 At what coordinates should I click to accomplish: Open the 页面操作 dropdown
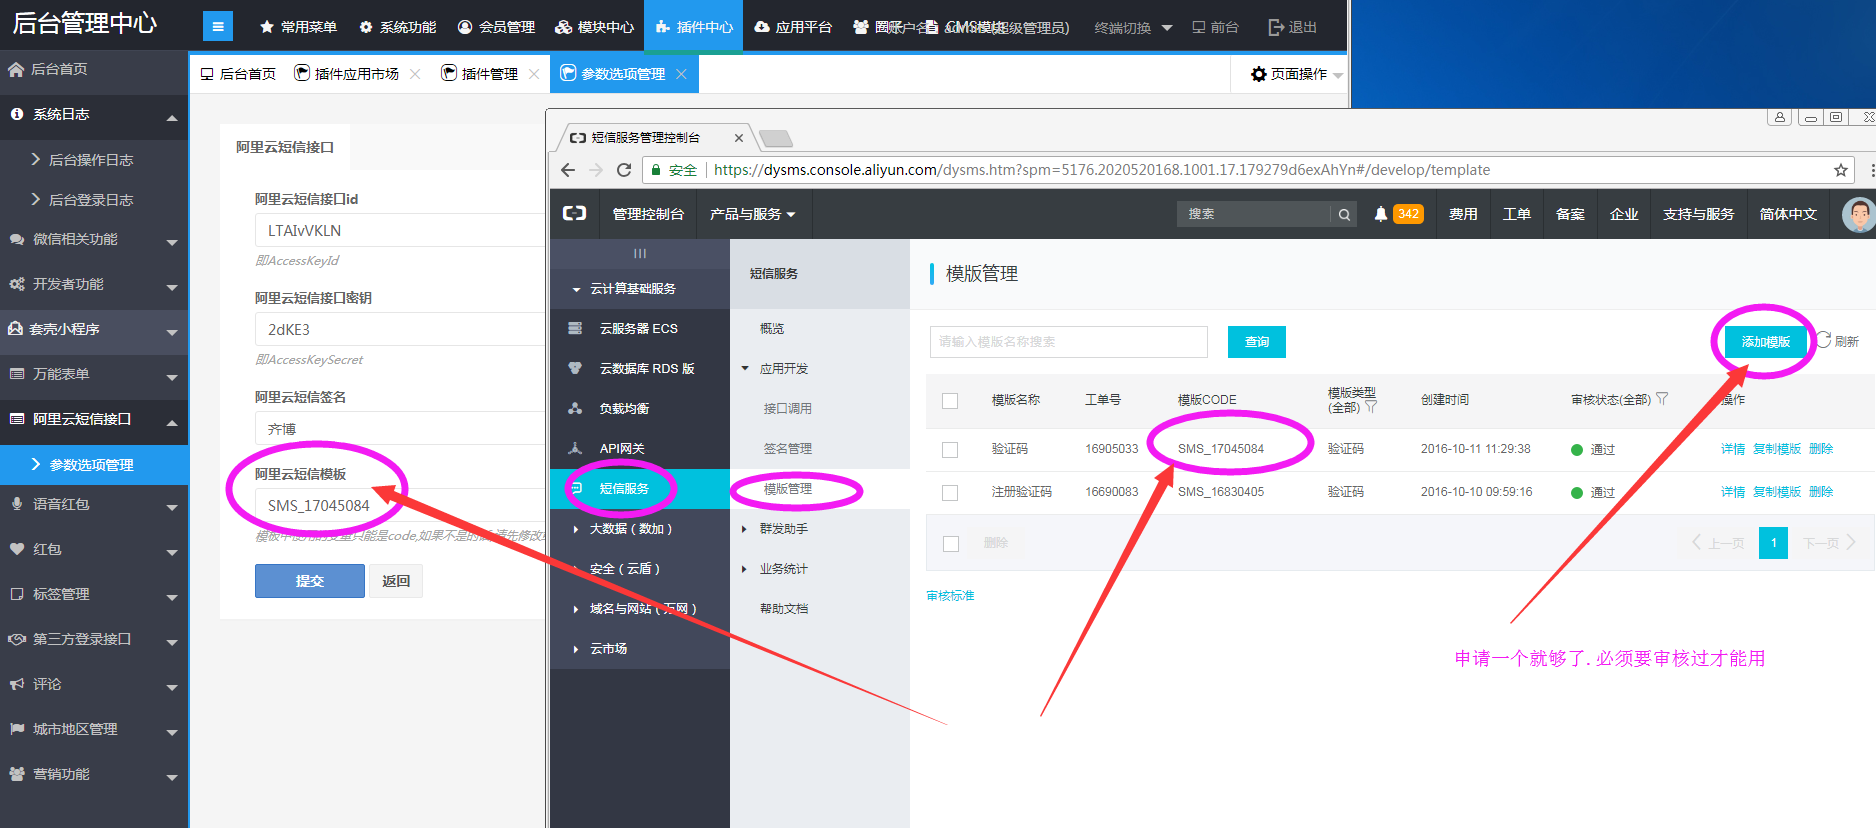coord(1297,74)
